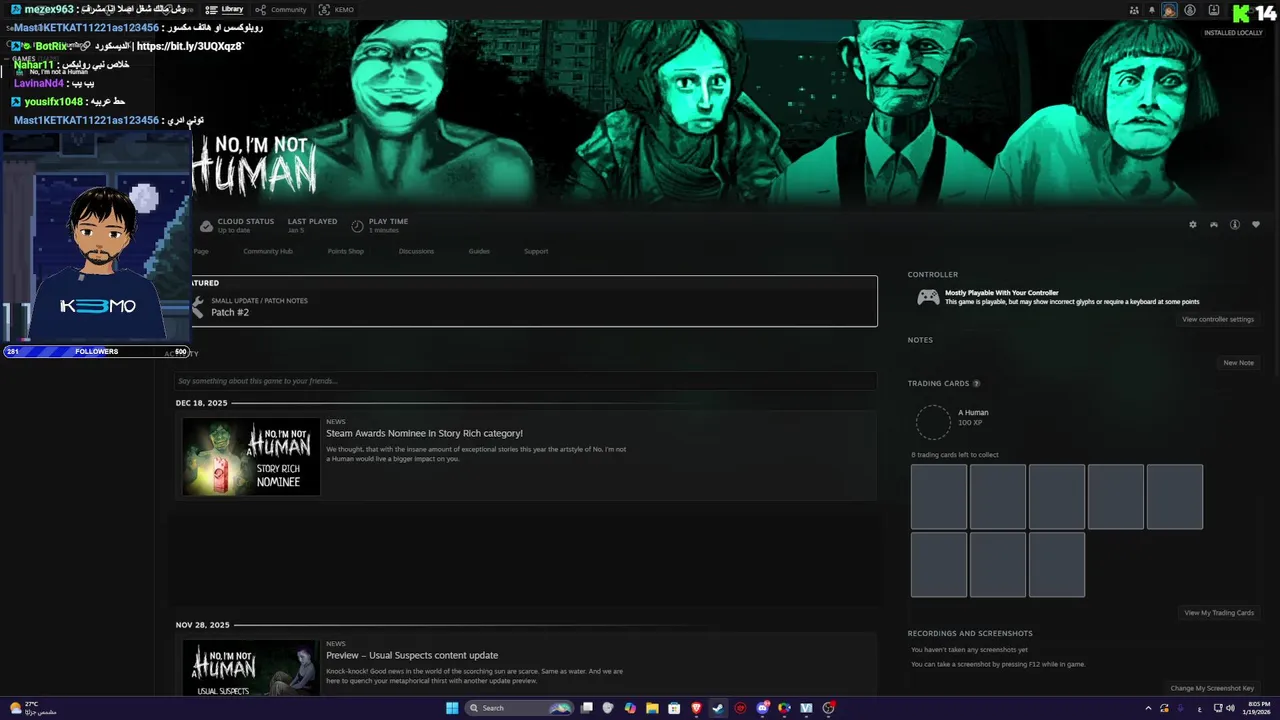The image size is (1280, 720).
Task: Click the 'LAST PLAYED' label
Action: pyautogui.click(x=312, y=222)
